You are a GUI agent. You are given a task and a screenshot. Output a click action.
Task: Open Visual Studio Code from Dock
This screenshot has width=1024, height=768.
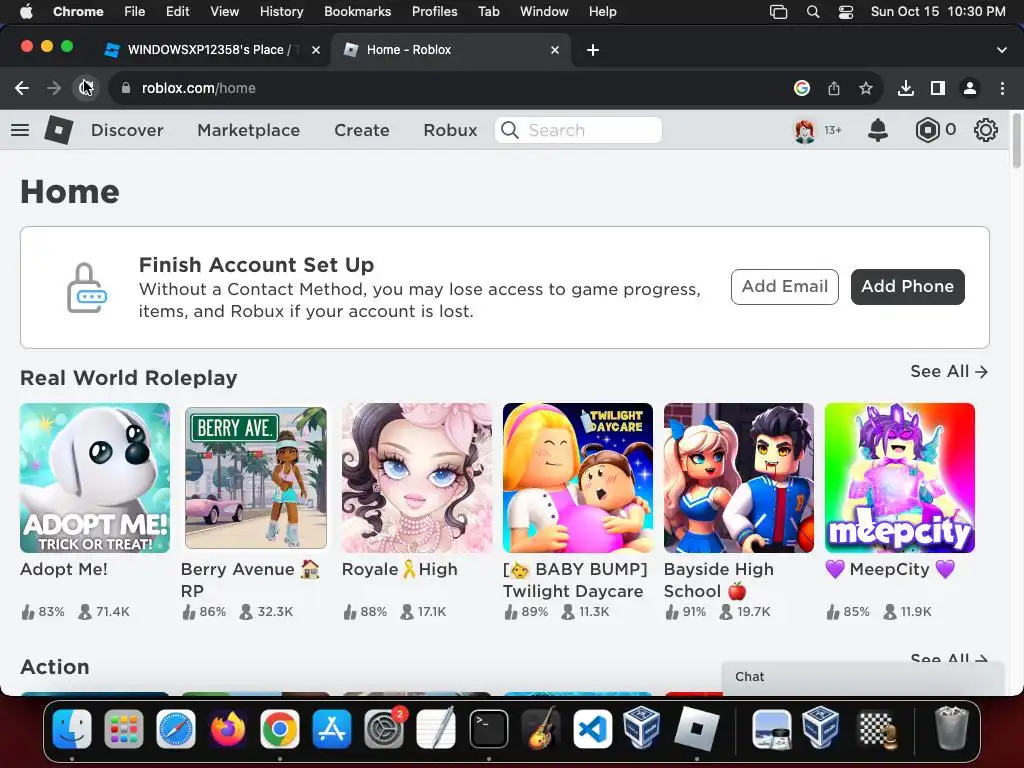(x=592, y=729)
